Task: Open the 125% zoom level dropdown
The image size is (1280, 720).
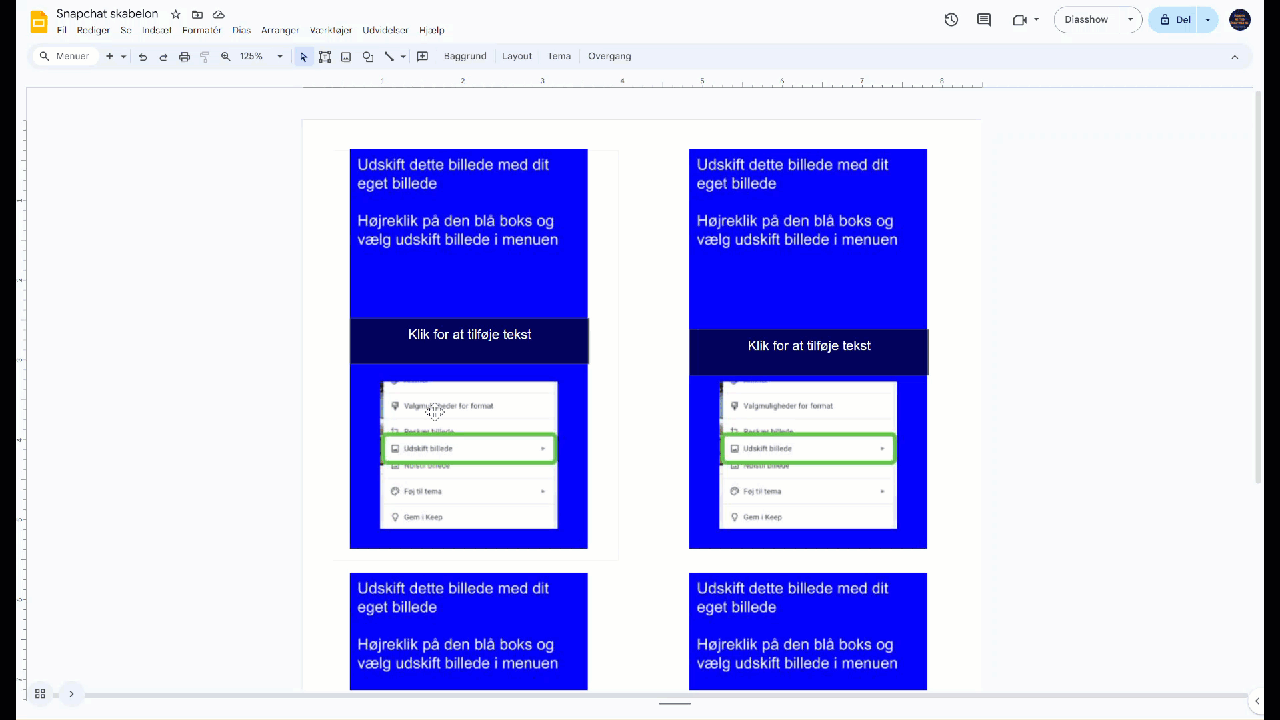Action: (261, 57)
